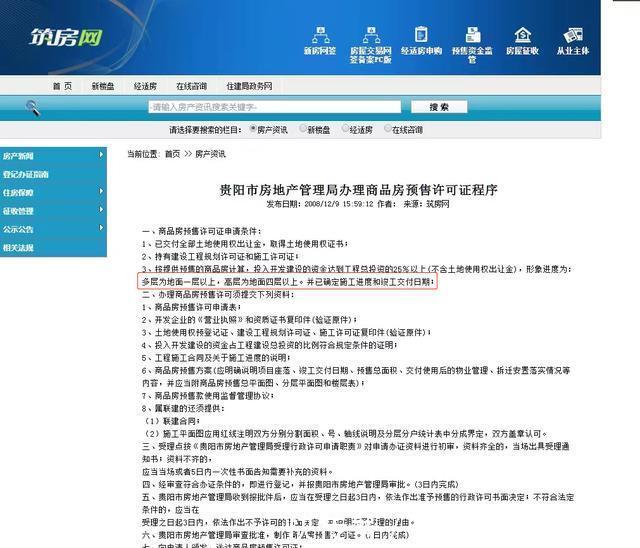
Task: Expand the 住房保障 sidebar arrow
Action: pyautogui.click(x=101, y=191)
